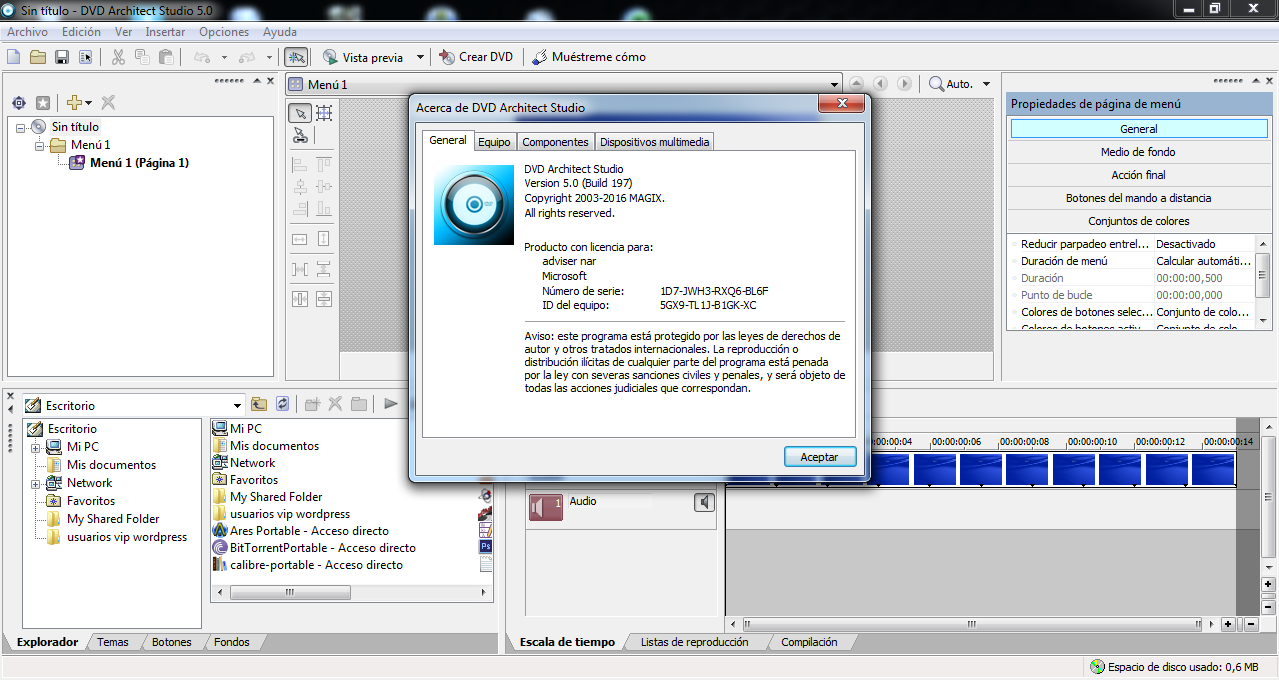Click Muéstreme cómo in the toolbar
Screen dimensions: 1279x680
coord(588,57)
